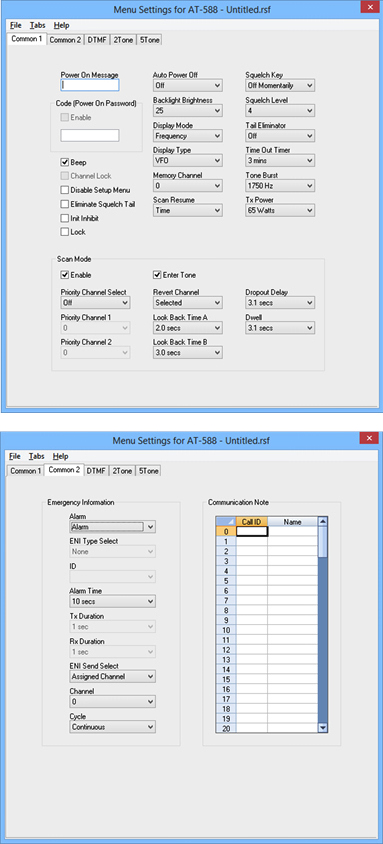Open Help menu in bottom window
Viewport: 383px width, 844px height.
pyautogui.click(x=61, y=456)
